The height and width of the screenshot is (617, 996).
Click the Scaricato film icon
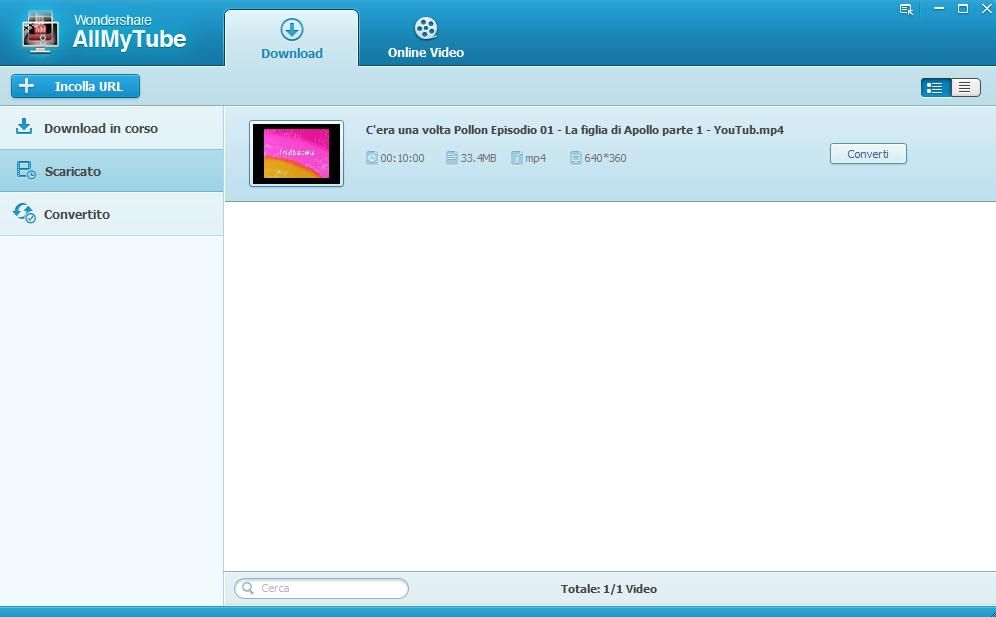pos(25,170)
